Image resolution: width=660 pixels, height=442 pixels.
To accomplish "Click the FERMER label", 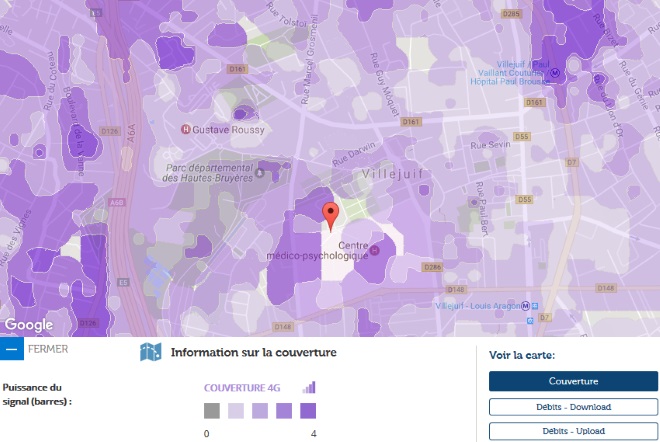I will pyautogui.click(x=48, y=349).
